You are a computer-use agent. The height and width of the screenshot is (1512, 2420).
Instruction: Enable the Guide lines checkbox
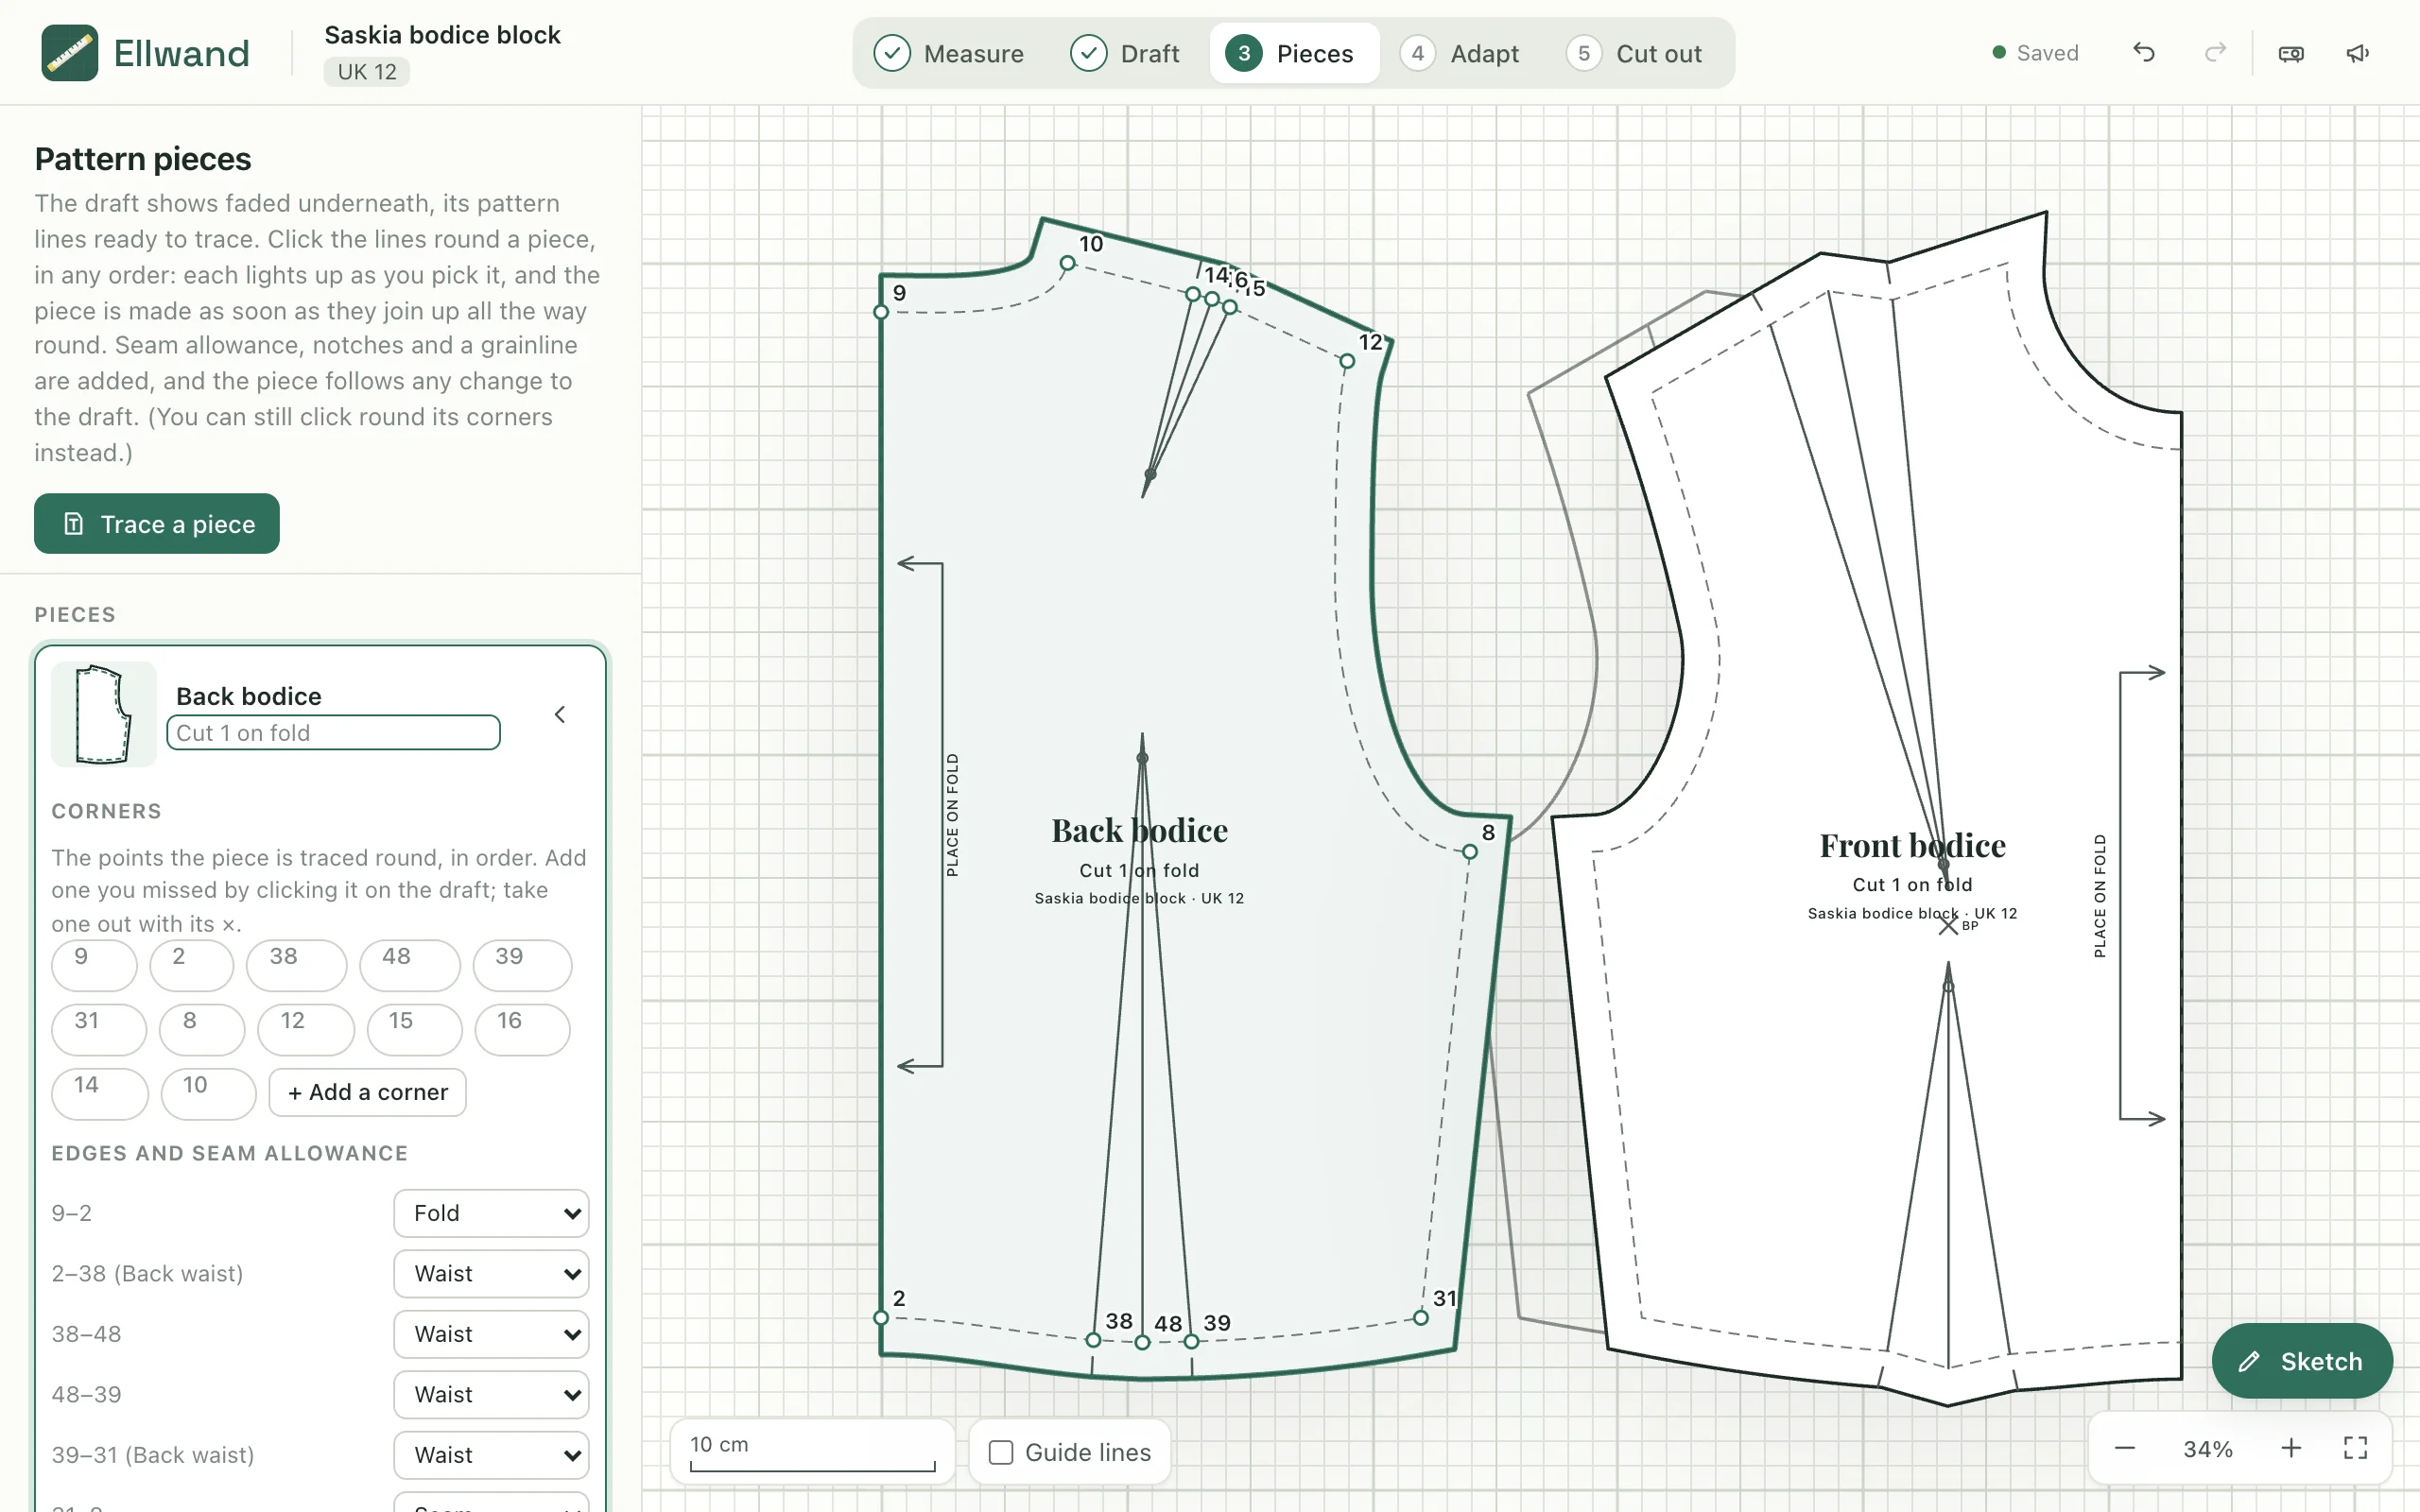pyautogui.click(x=1001, y=1452)
